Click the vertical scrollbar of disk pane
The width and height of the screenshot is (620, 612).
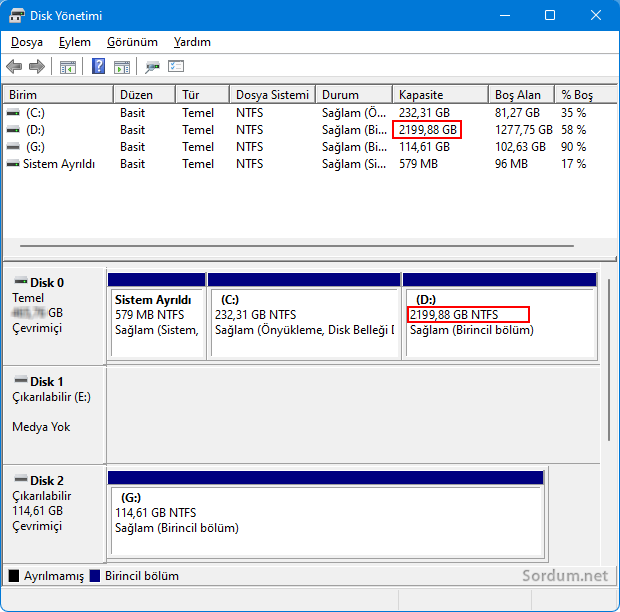(609, 360)
